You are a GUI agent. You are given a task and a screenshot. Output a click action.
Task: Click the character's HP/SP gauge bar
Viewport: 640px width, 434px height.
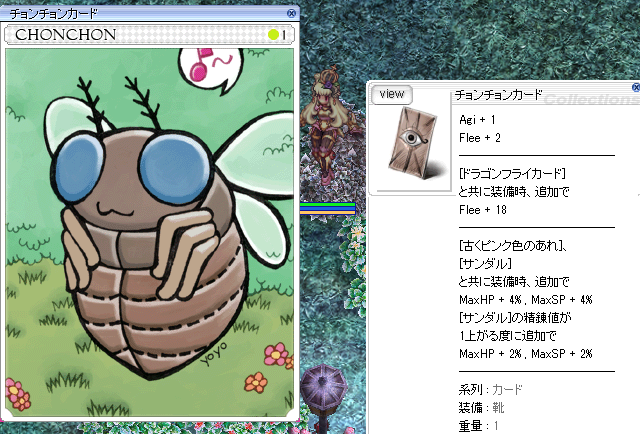point(327,207)
